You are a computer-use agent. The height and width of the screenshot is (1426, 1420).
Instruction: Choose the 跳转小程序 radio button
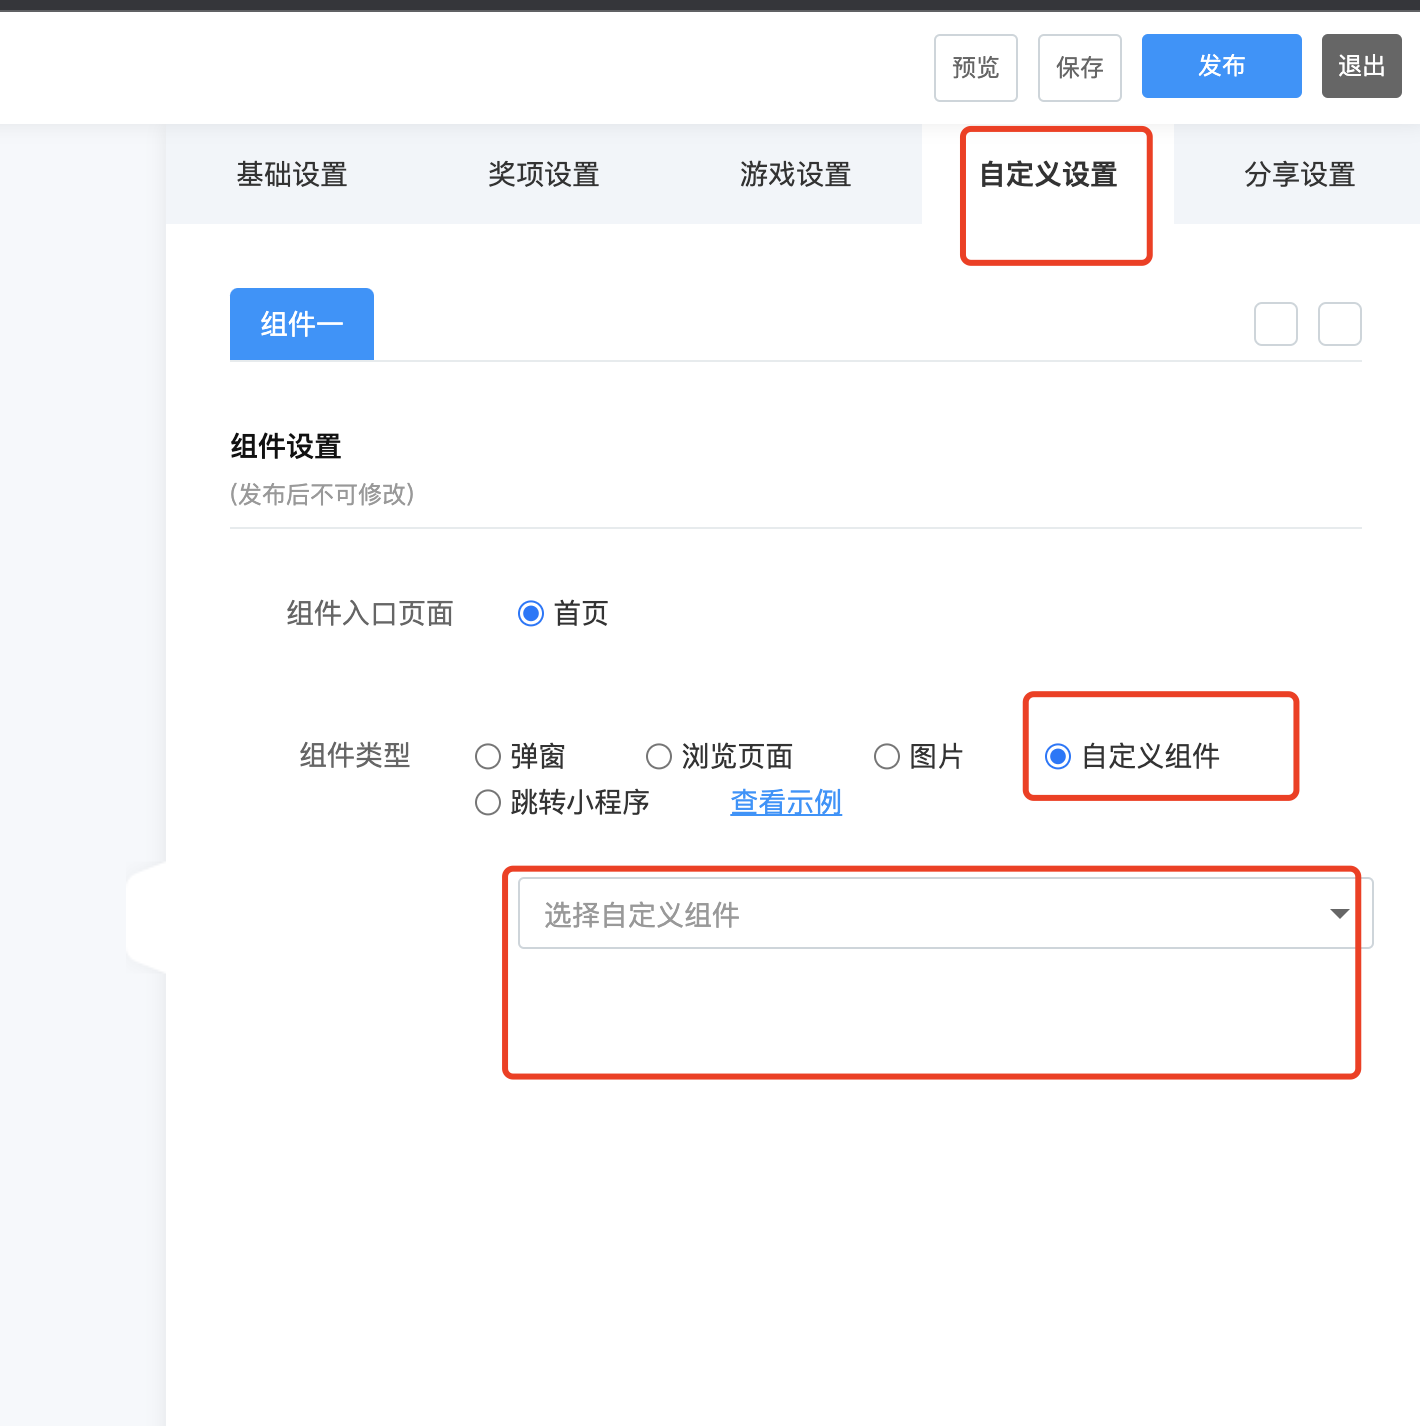pos(488,802)
